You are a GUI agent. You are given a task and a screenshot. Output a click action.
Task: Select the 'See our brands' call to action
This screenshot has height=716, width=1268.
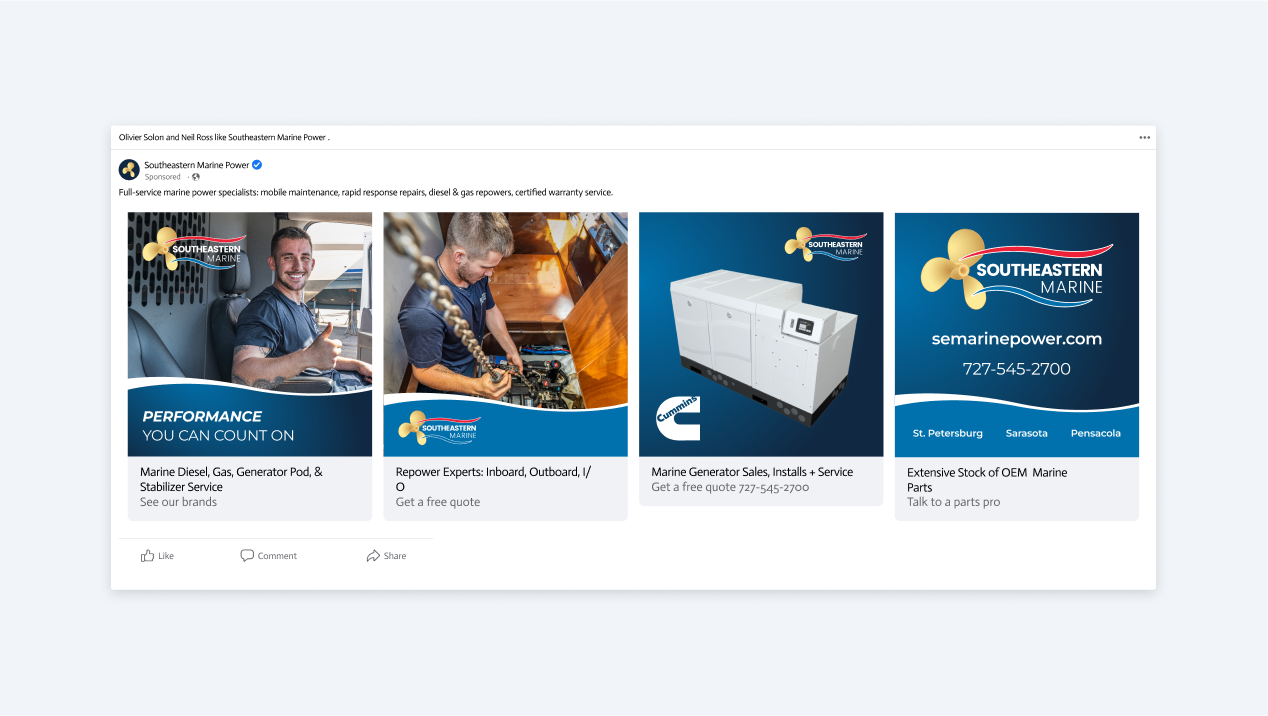pyautogui.click(x=178, y=502)
